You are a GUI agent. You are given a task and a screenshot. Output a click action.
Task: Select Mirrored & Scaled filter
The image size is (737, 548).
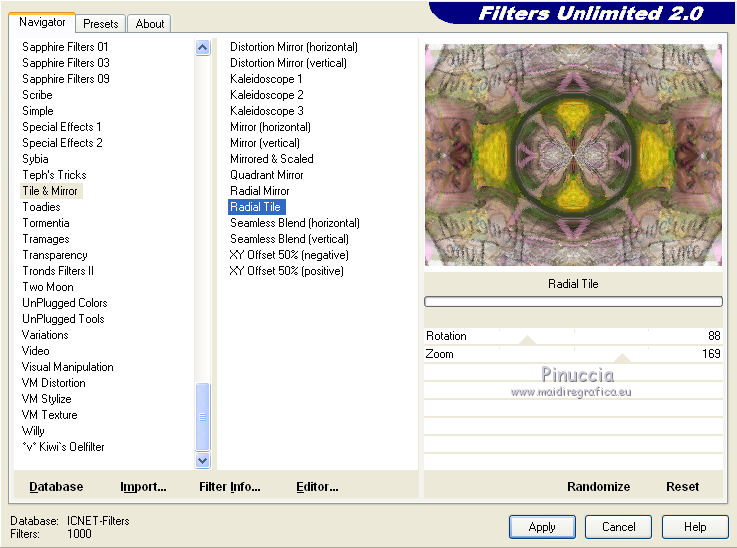pyautogui.click(x=272, y=159)
